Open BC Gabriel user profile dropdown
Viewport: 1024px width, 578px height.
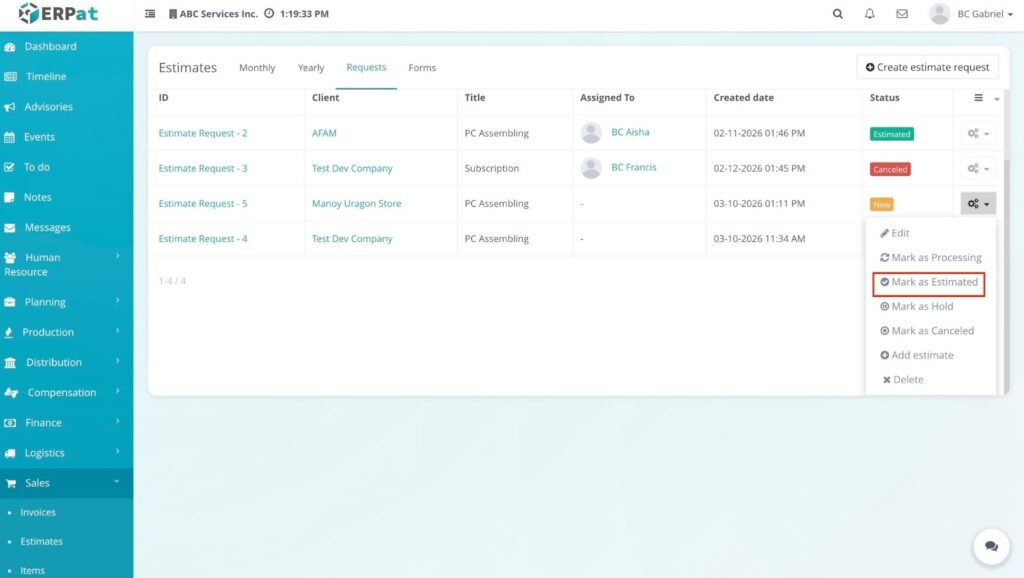coord(968,14)
